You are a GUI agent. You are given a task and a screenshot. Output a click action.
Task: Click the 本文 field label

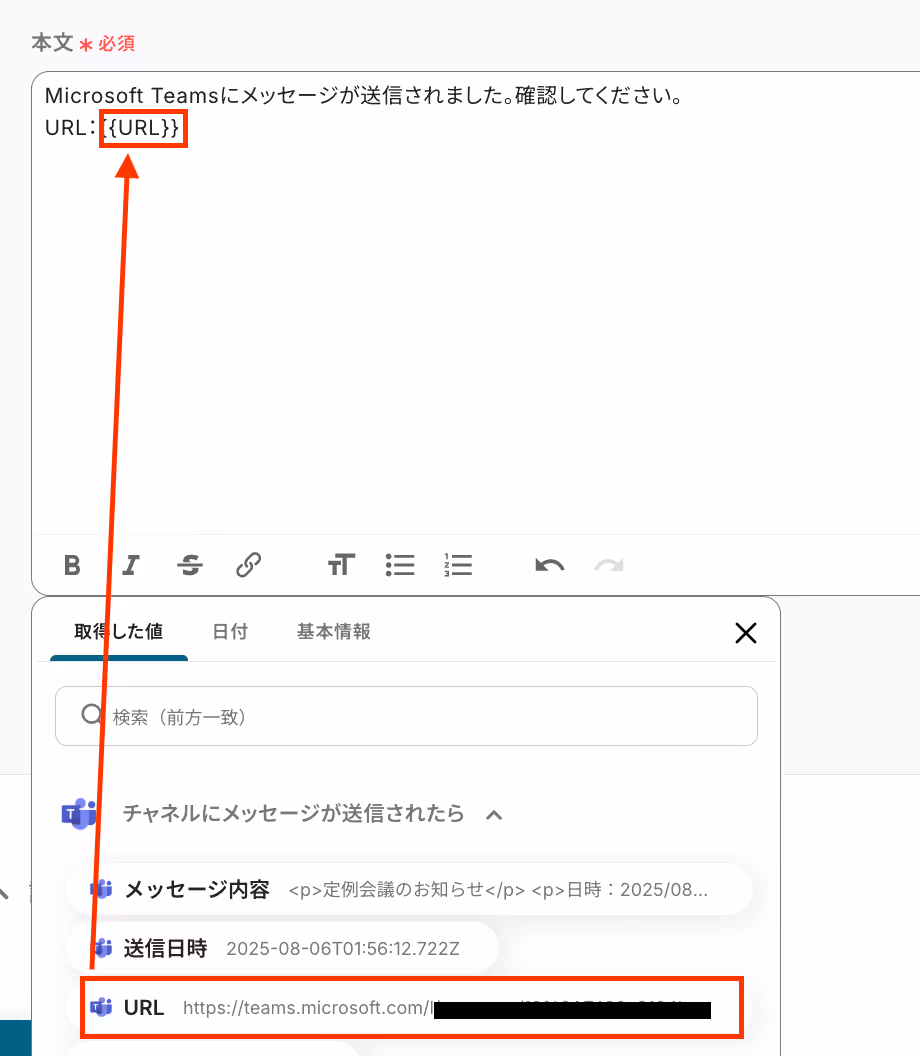click(x=52, y=42)
